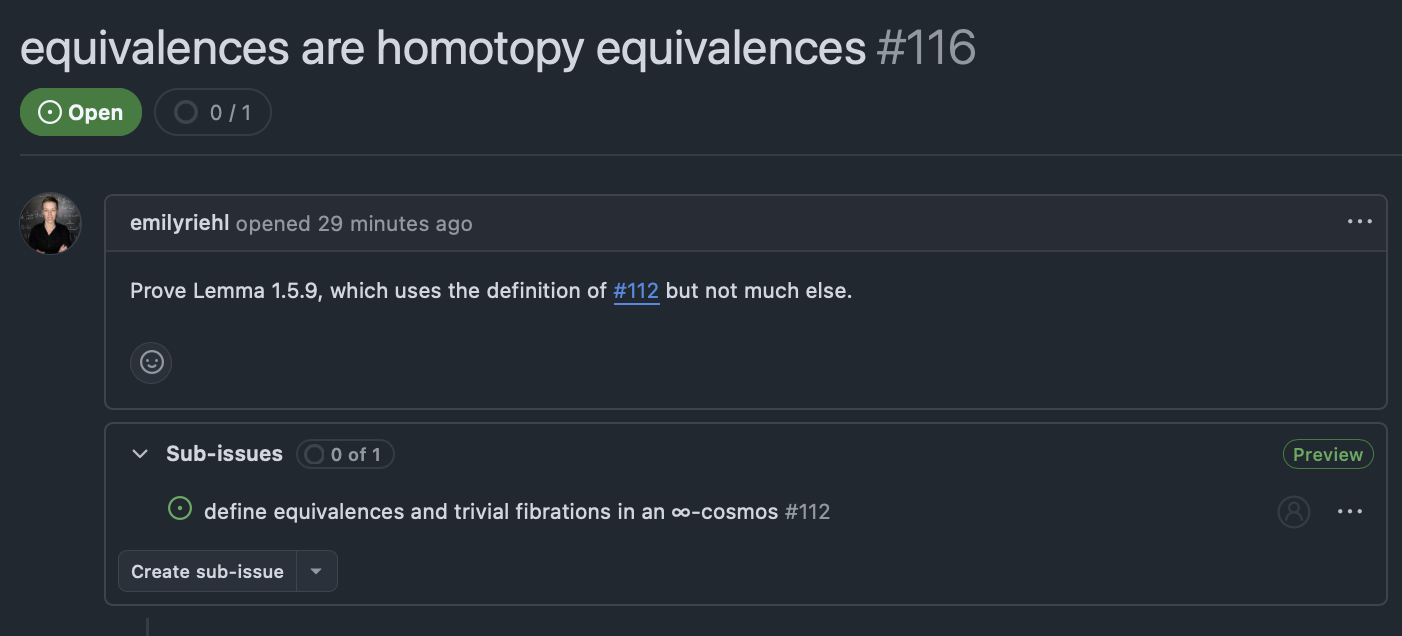Collapse the Sub-issues section chevron
Screen dimensions: 1402x636
pos(139,454)
